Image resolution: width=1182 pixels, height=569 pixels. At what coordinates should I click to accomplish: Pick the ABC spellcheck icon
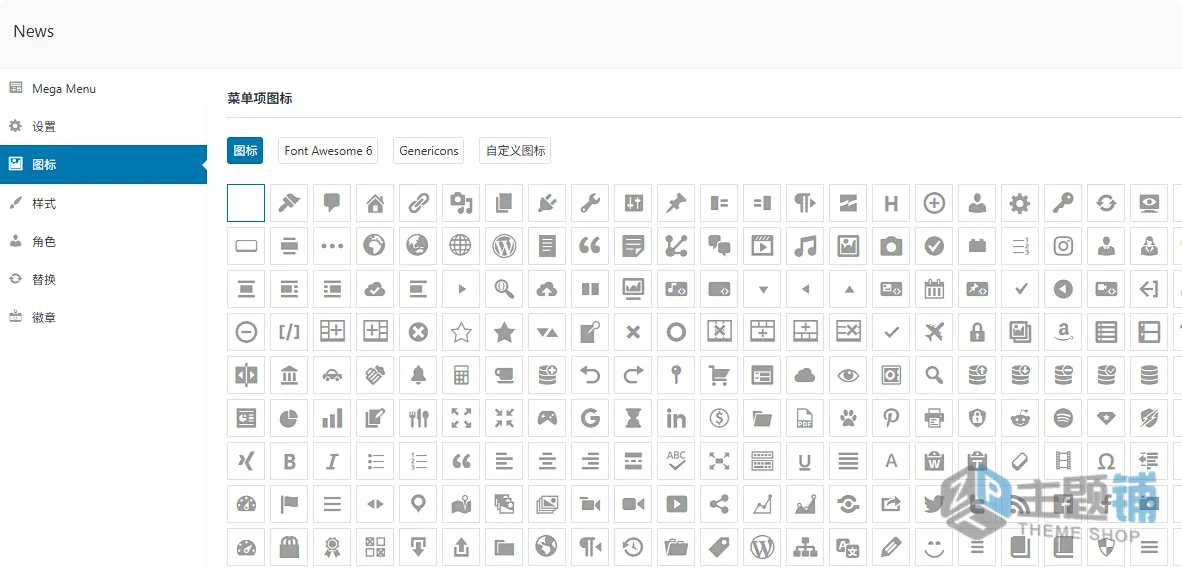(x=675, y=460)
